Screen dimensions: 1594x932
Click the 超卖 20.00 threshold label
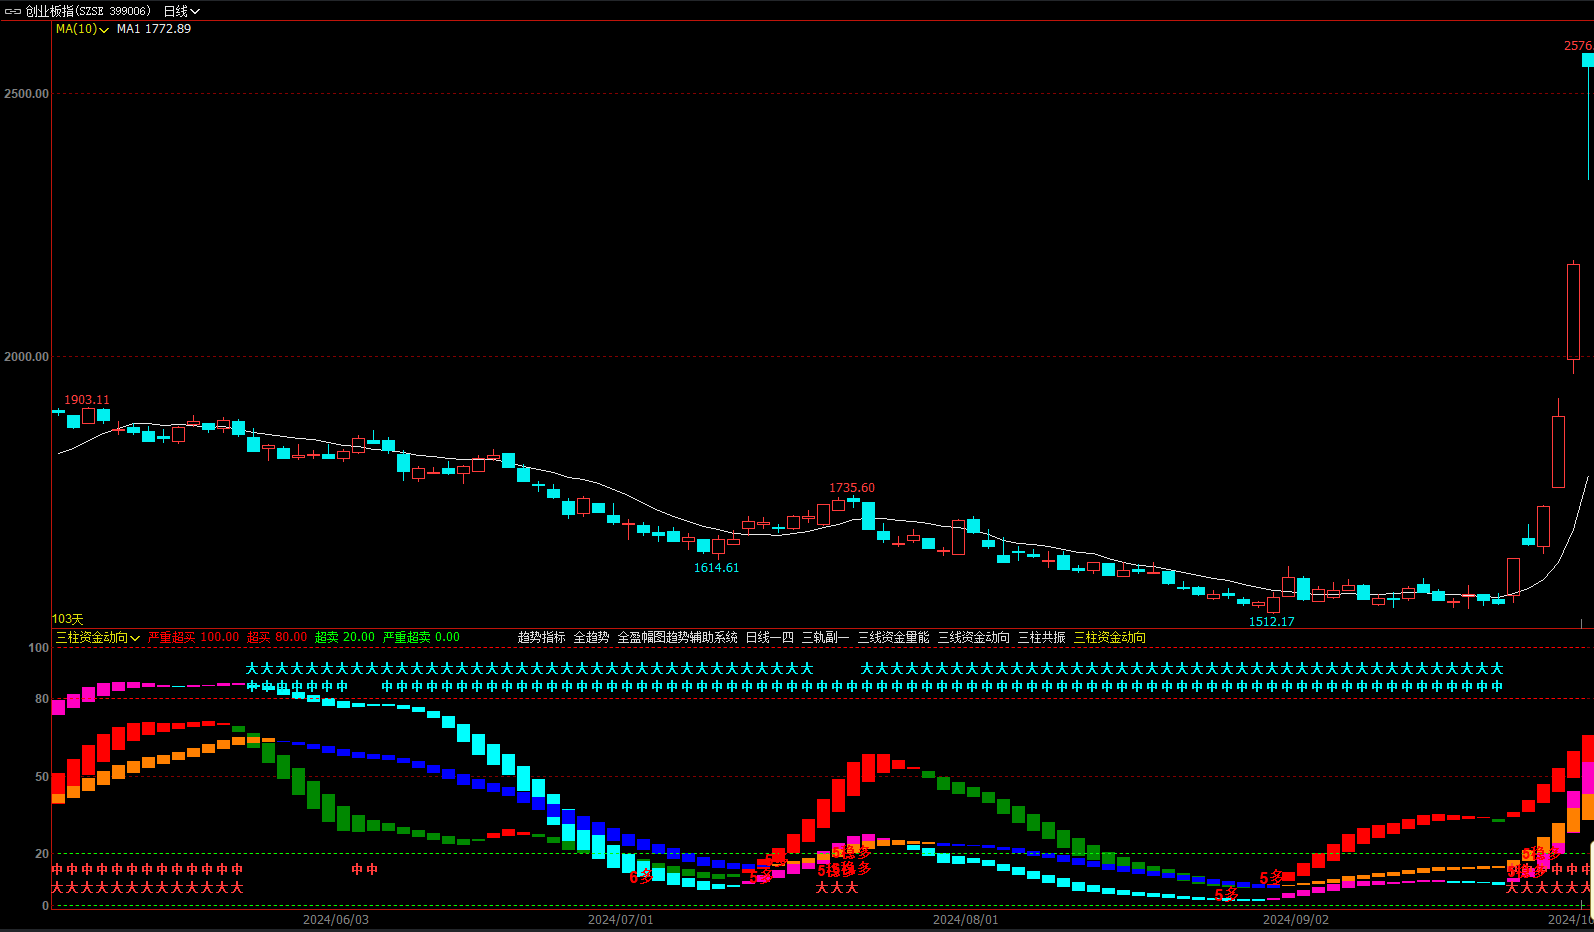[x=345, y=637]
